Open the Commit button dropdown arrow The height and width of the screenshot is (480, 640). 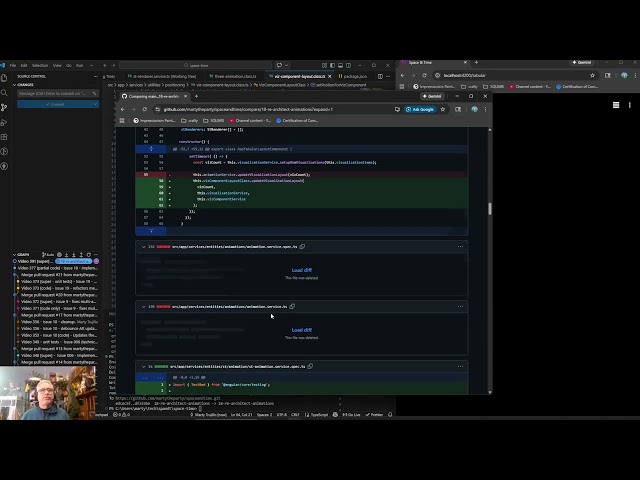(x=95, y=104)
